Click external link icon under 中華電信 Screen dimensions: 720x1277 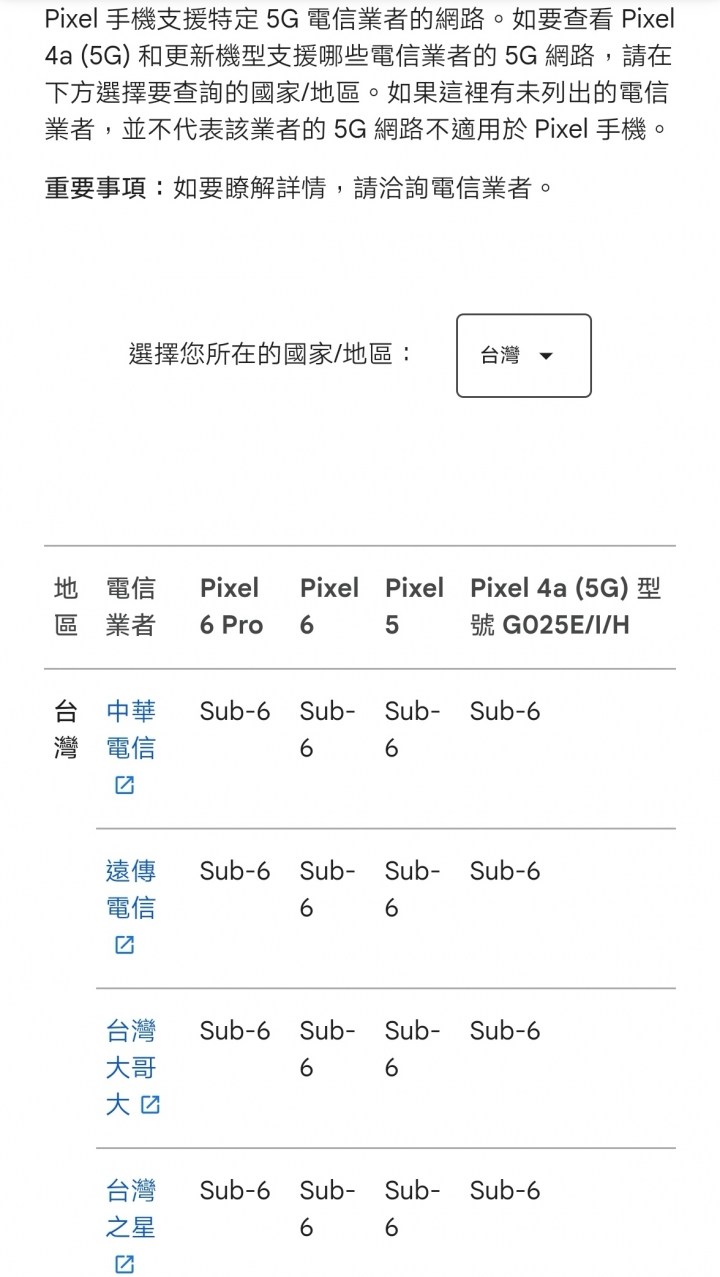(x=124, y=786)
